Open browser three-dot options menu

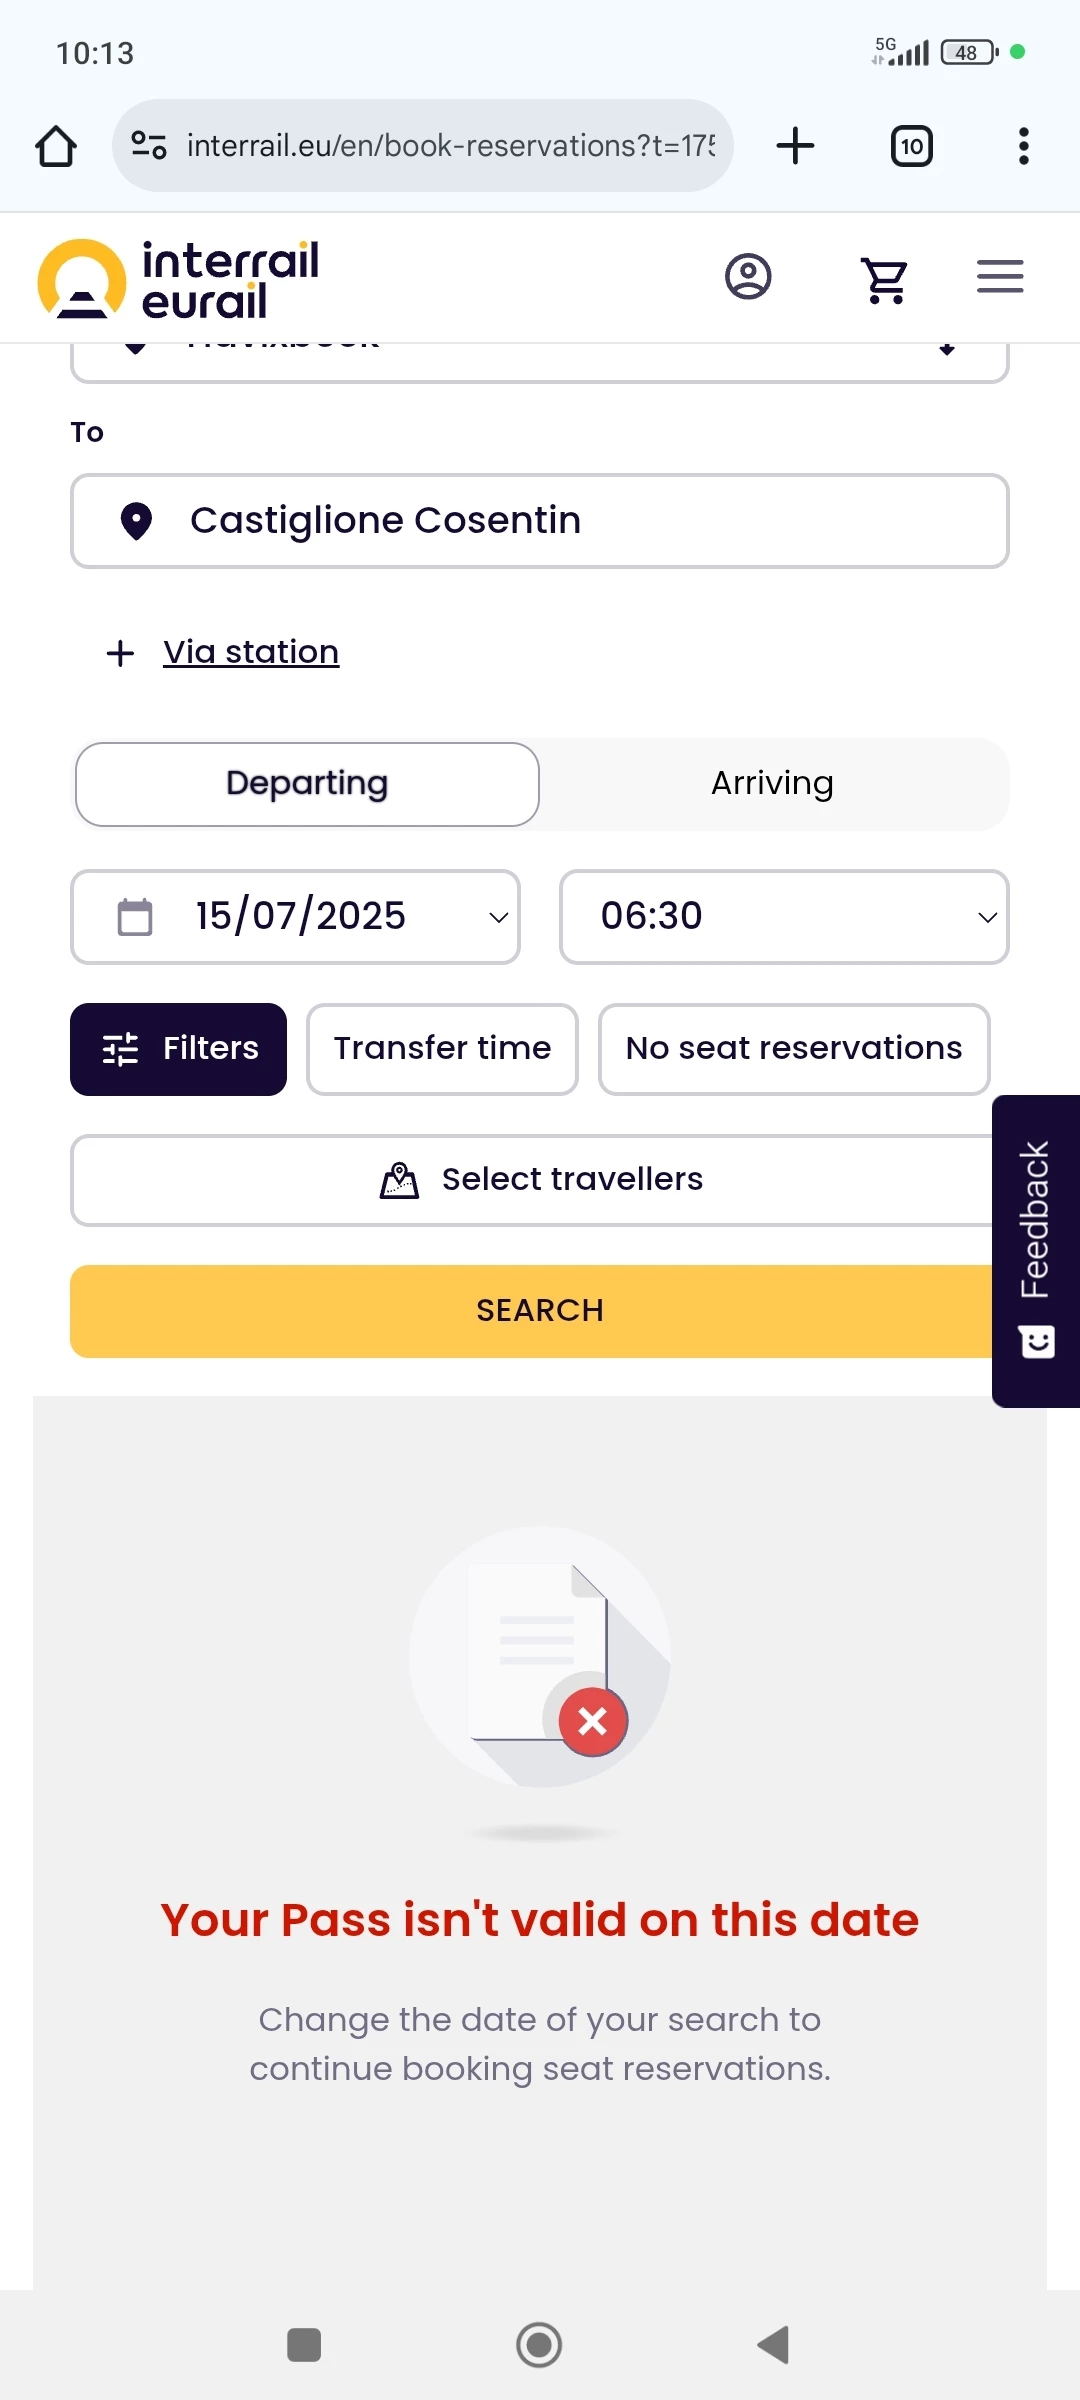pyautogui.click(x=1023, y=146)
